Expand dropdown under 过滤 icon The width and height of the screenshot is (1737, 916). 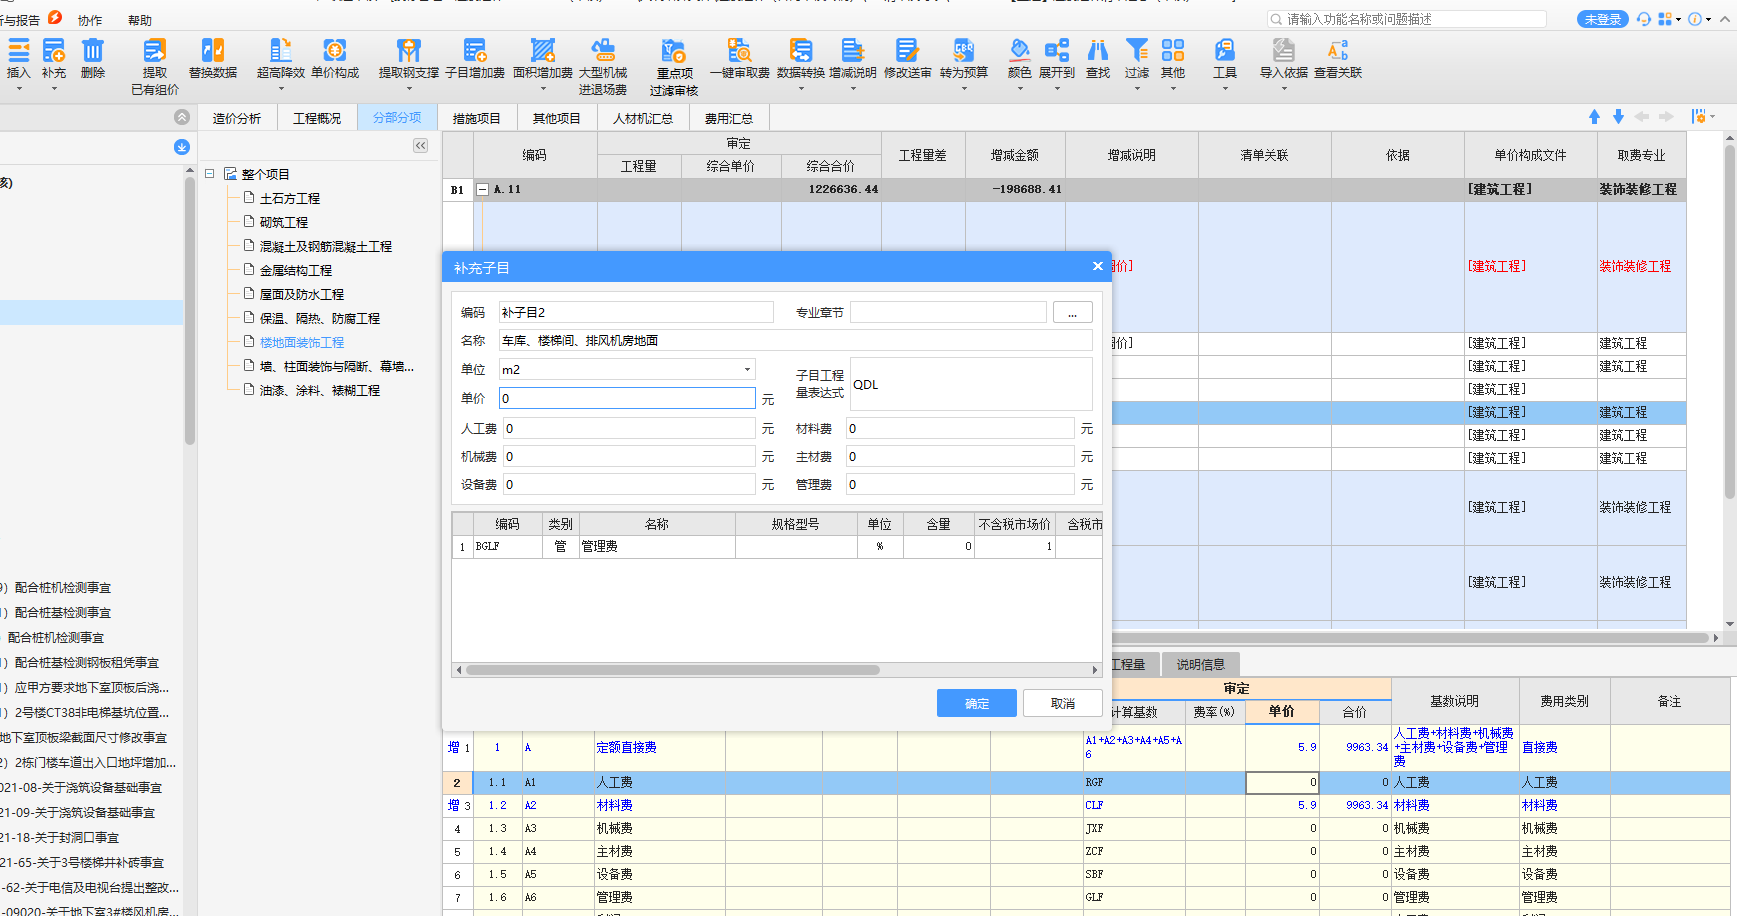(x=1137, y=89)
